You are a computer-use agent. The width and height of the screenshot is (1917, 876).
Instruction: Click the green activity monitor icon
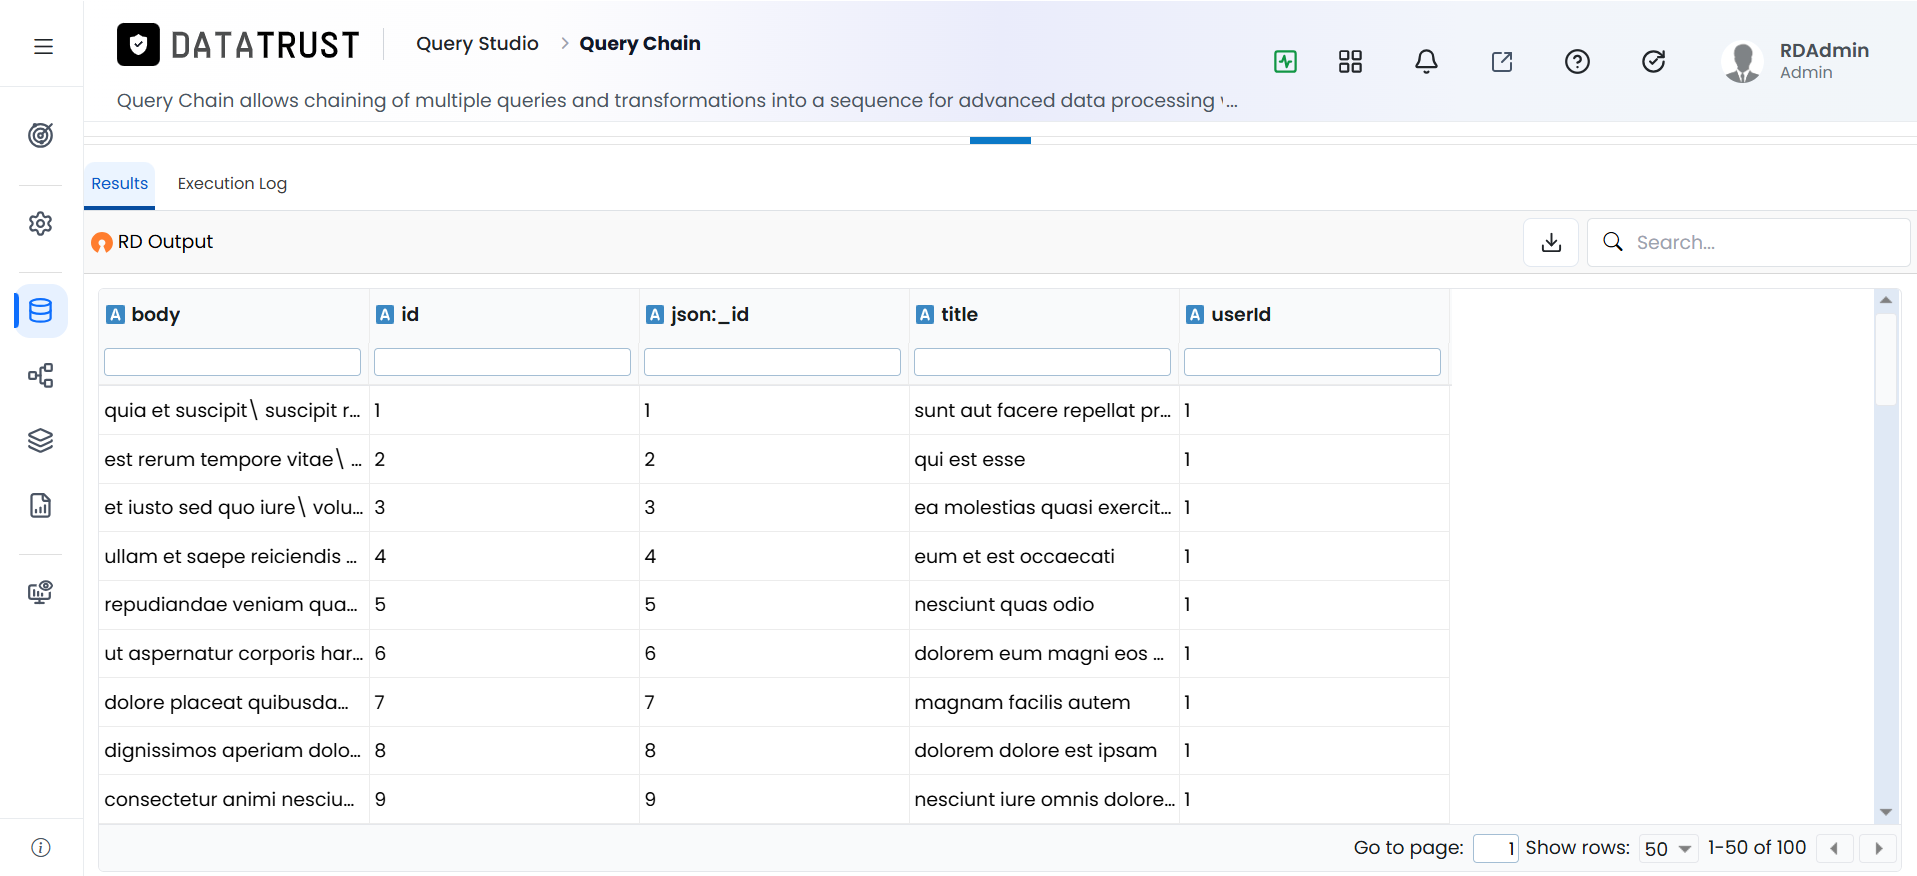1285,62
